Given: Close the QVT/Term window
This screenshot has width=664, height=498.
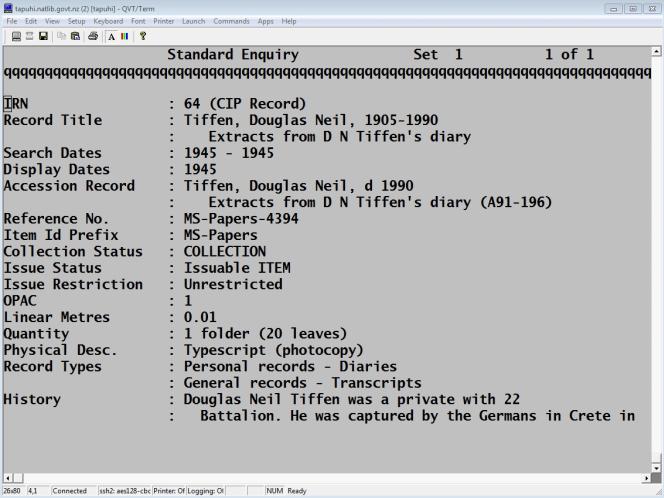Looking at the screenshot, I should [653, 8].
